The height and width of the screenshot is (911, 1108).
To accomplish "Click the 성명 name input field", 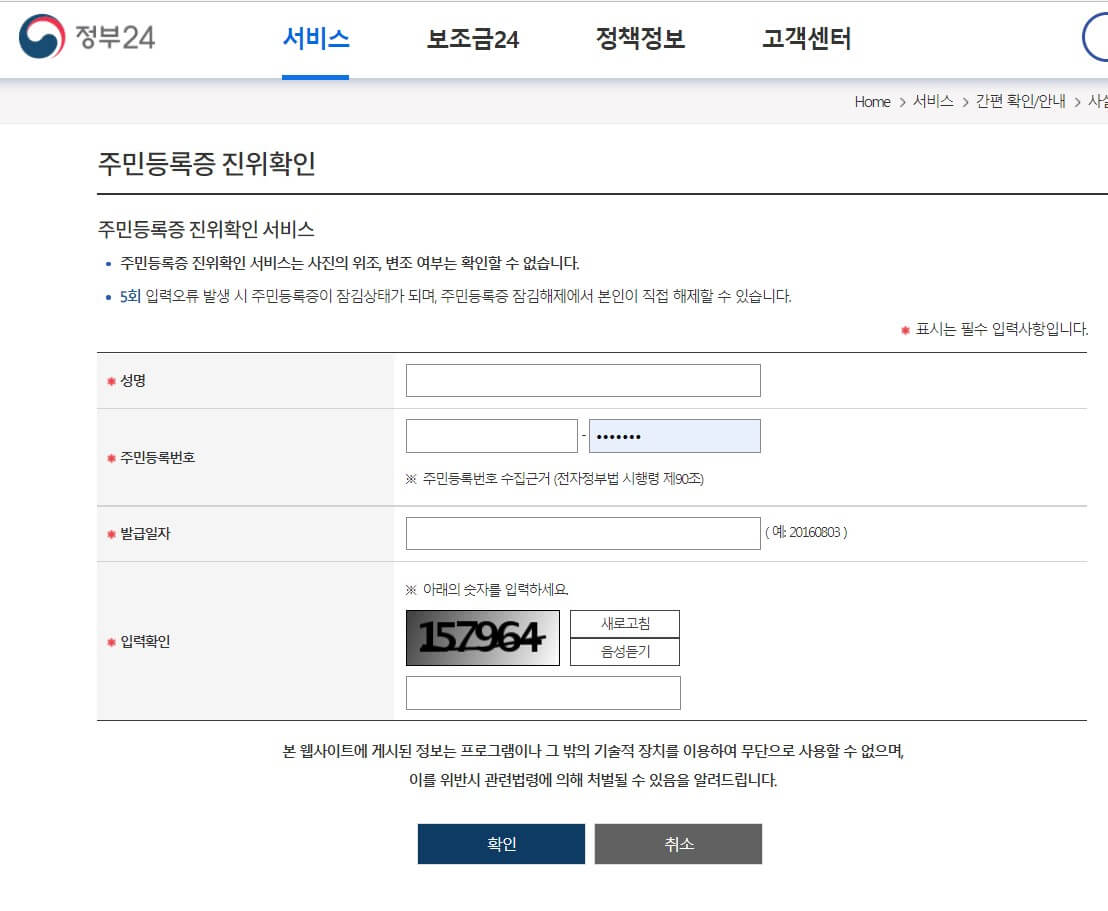I will 582,380.
